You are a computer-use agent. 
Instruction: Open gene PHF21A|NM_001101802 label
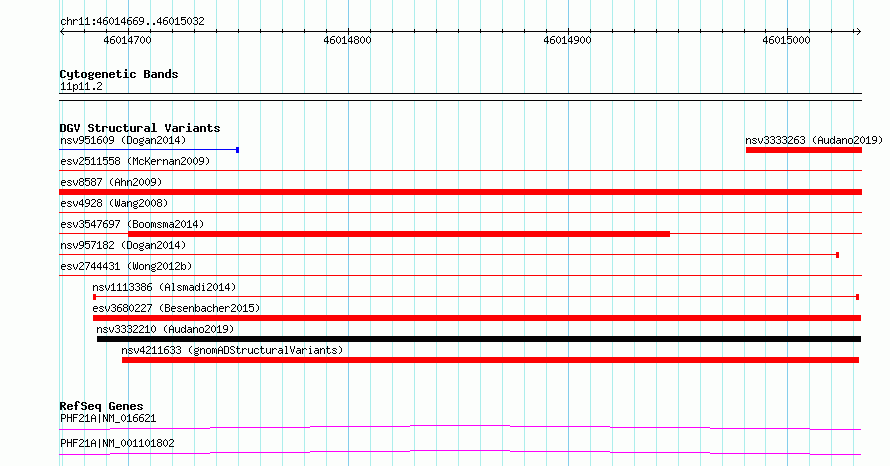[x=117, y=443]
